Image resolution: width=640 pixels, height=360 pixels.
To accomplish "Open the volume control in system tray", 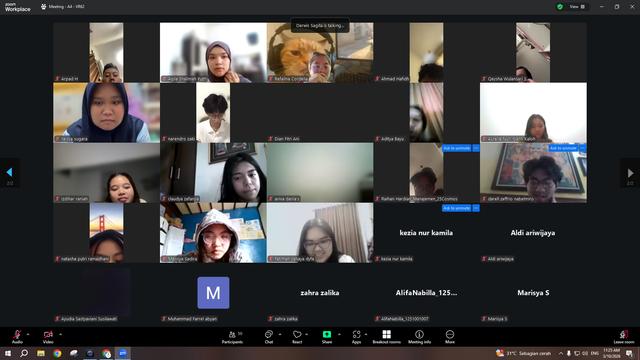I will coord(585,353).
